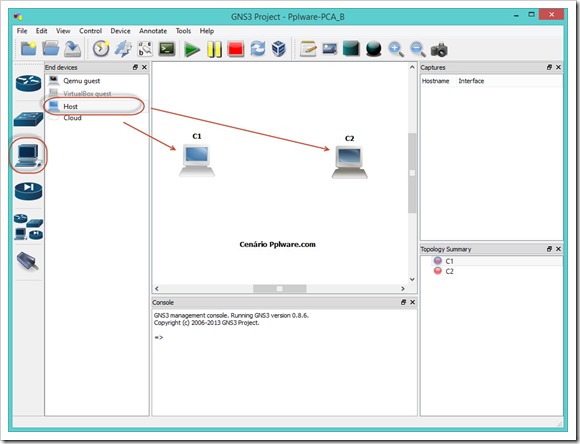Click the New blank project icon
The height and width of the screenshot is (444, 580).
click(x=28, y=49)
